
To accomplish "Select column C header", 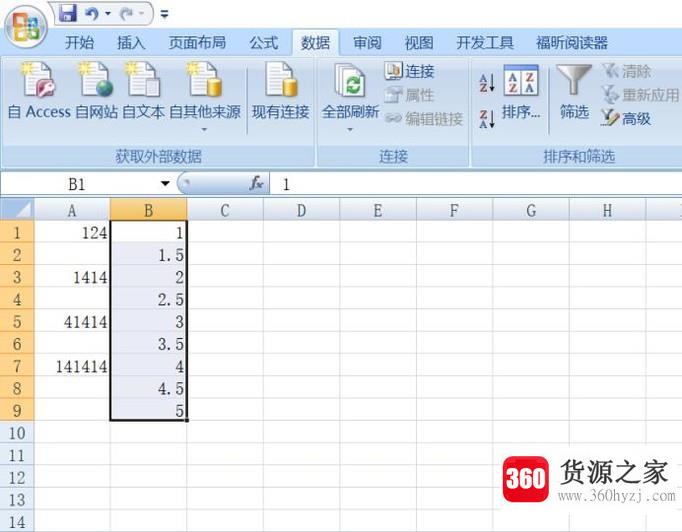I will click(225, 211).
